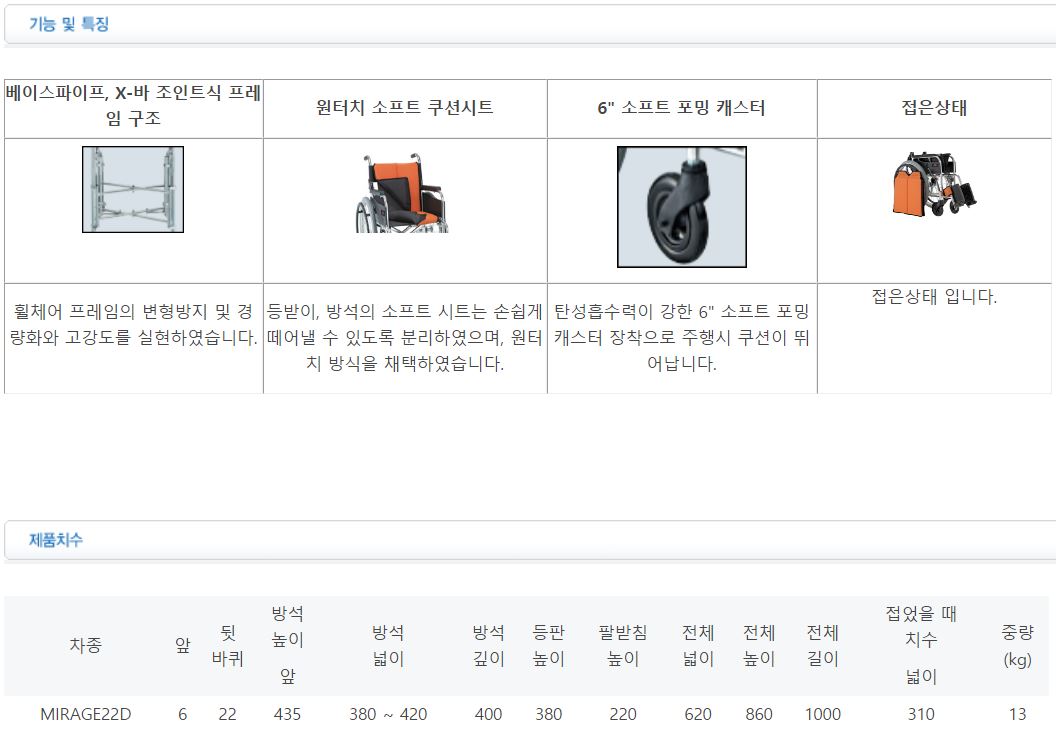Click the 접은상태 입니다 description text
The width and height of the screenshot is (1056, 734).
pyautogui.click(x=933, y=297)
